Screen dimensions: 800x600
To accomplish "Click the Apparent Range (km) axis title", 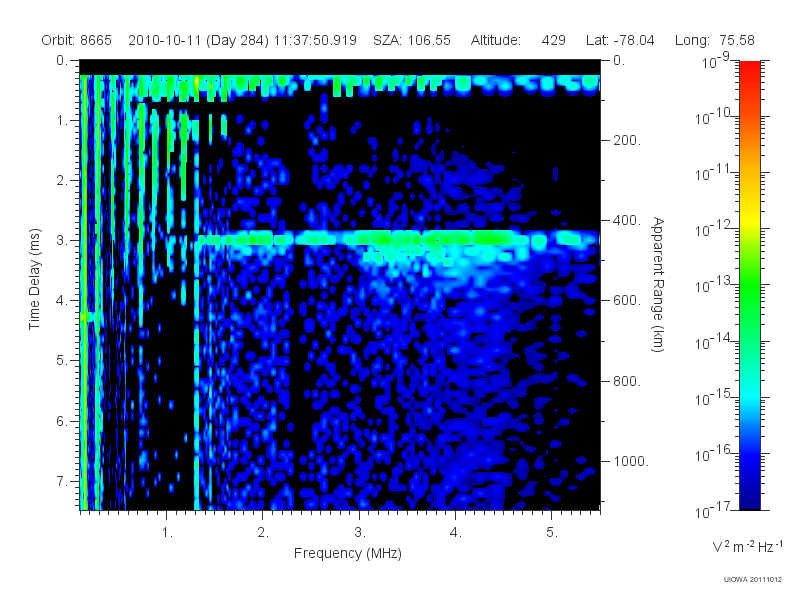I will [658, 284].
